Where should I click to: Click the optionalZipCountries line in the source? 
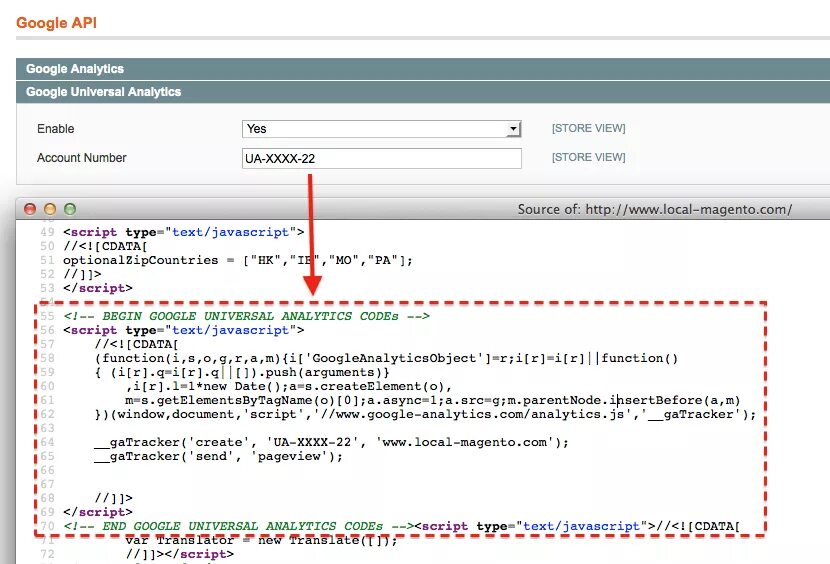coord(238,260)
